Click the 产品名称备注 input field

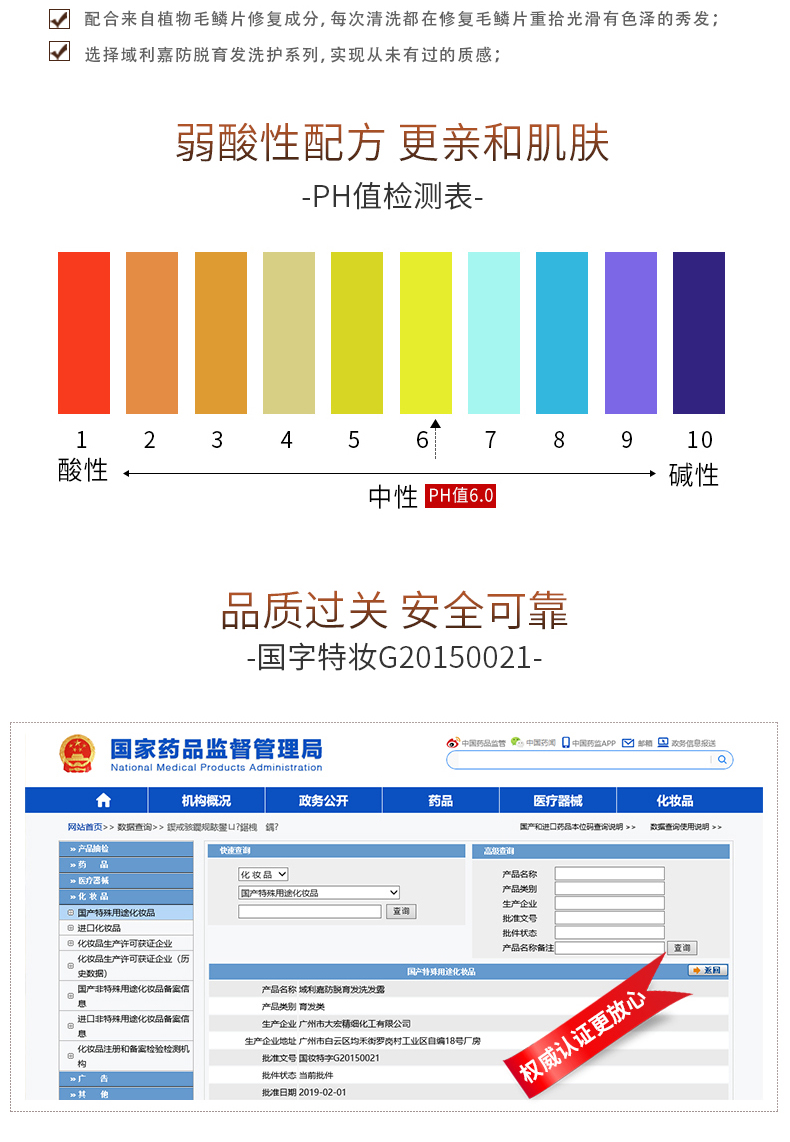(609, 948)
